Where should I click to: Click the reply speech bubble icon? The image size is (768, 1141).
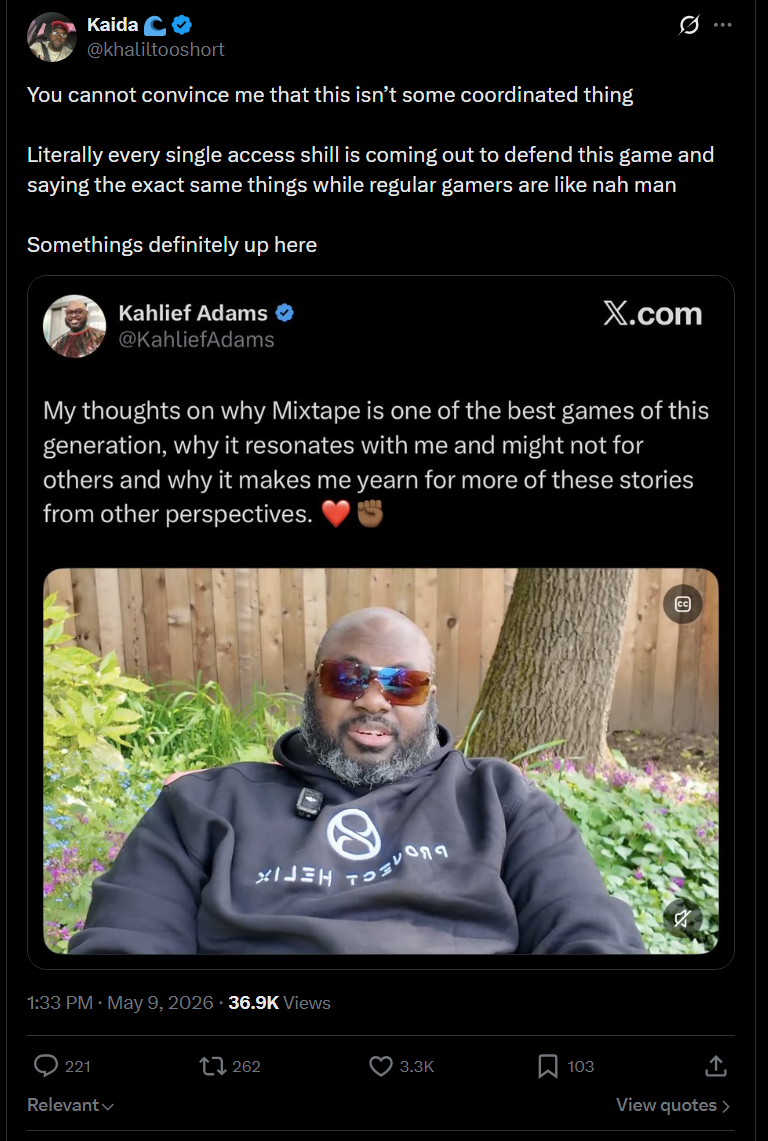pos(46,1065)
